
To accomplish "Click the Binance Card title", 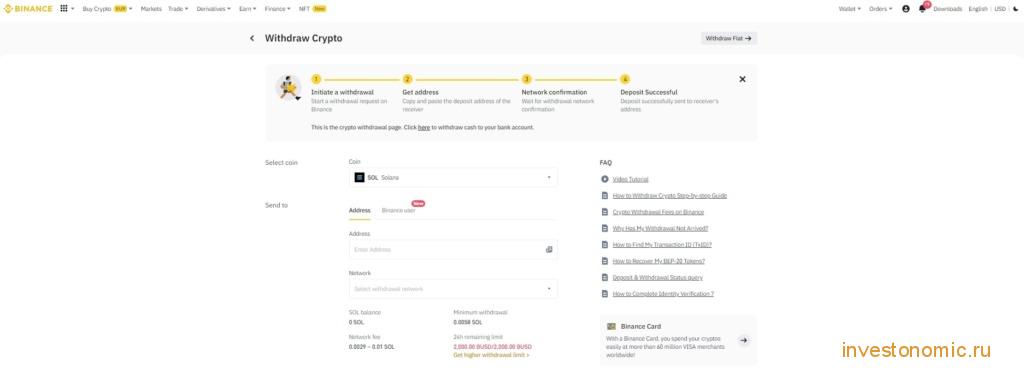I will pyautogui.click(x=641, y=327).
